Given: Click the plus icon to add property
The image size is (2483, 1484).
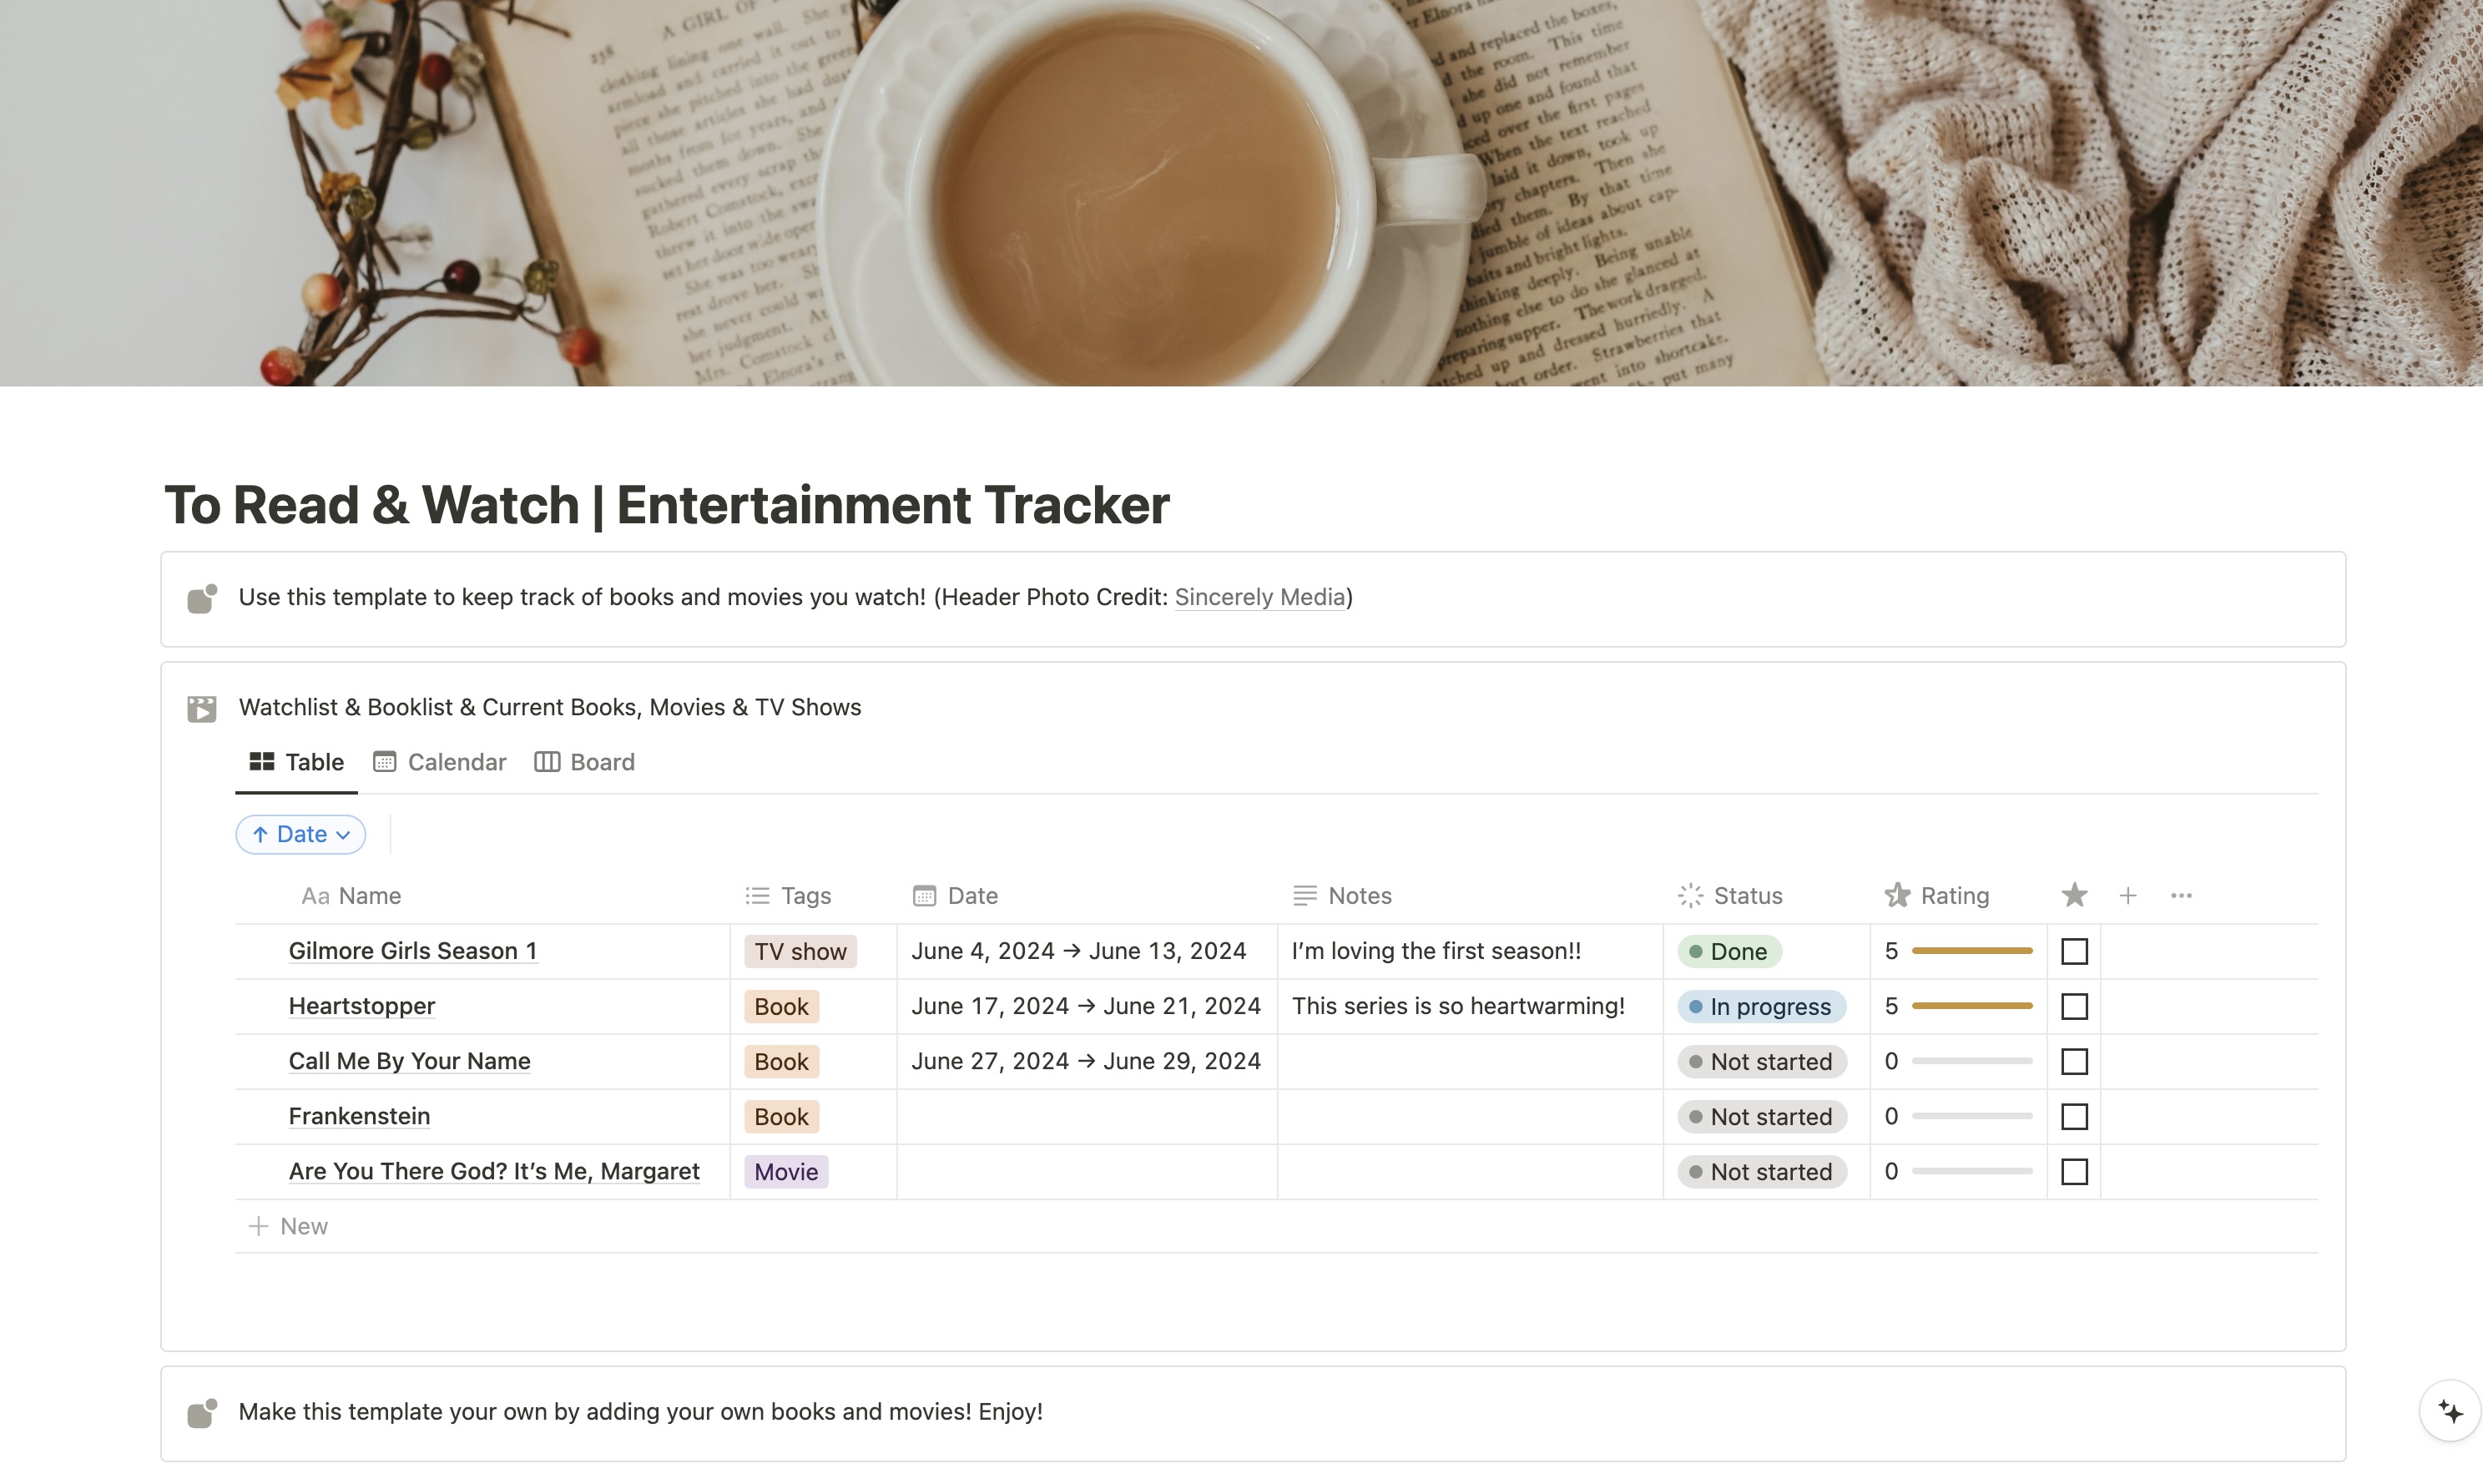Looking at the screenshot, I should click(2127, 896).
